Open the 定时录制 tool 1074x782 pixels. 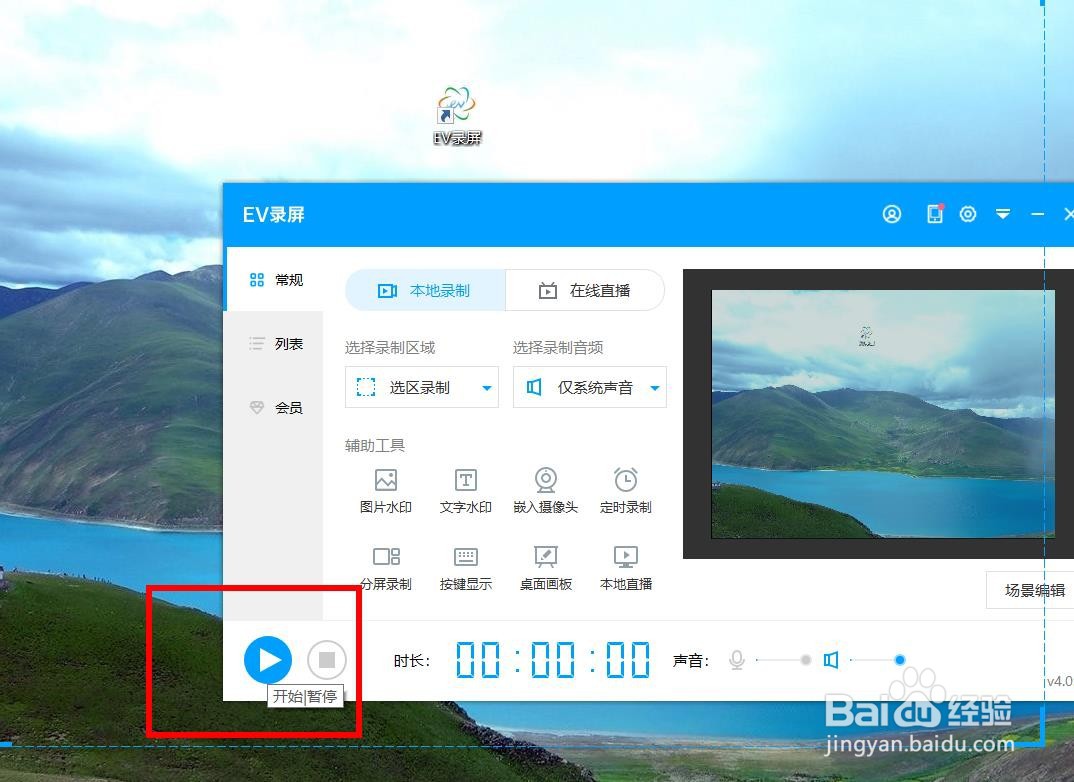(x=625, y=491)
